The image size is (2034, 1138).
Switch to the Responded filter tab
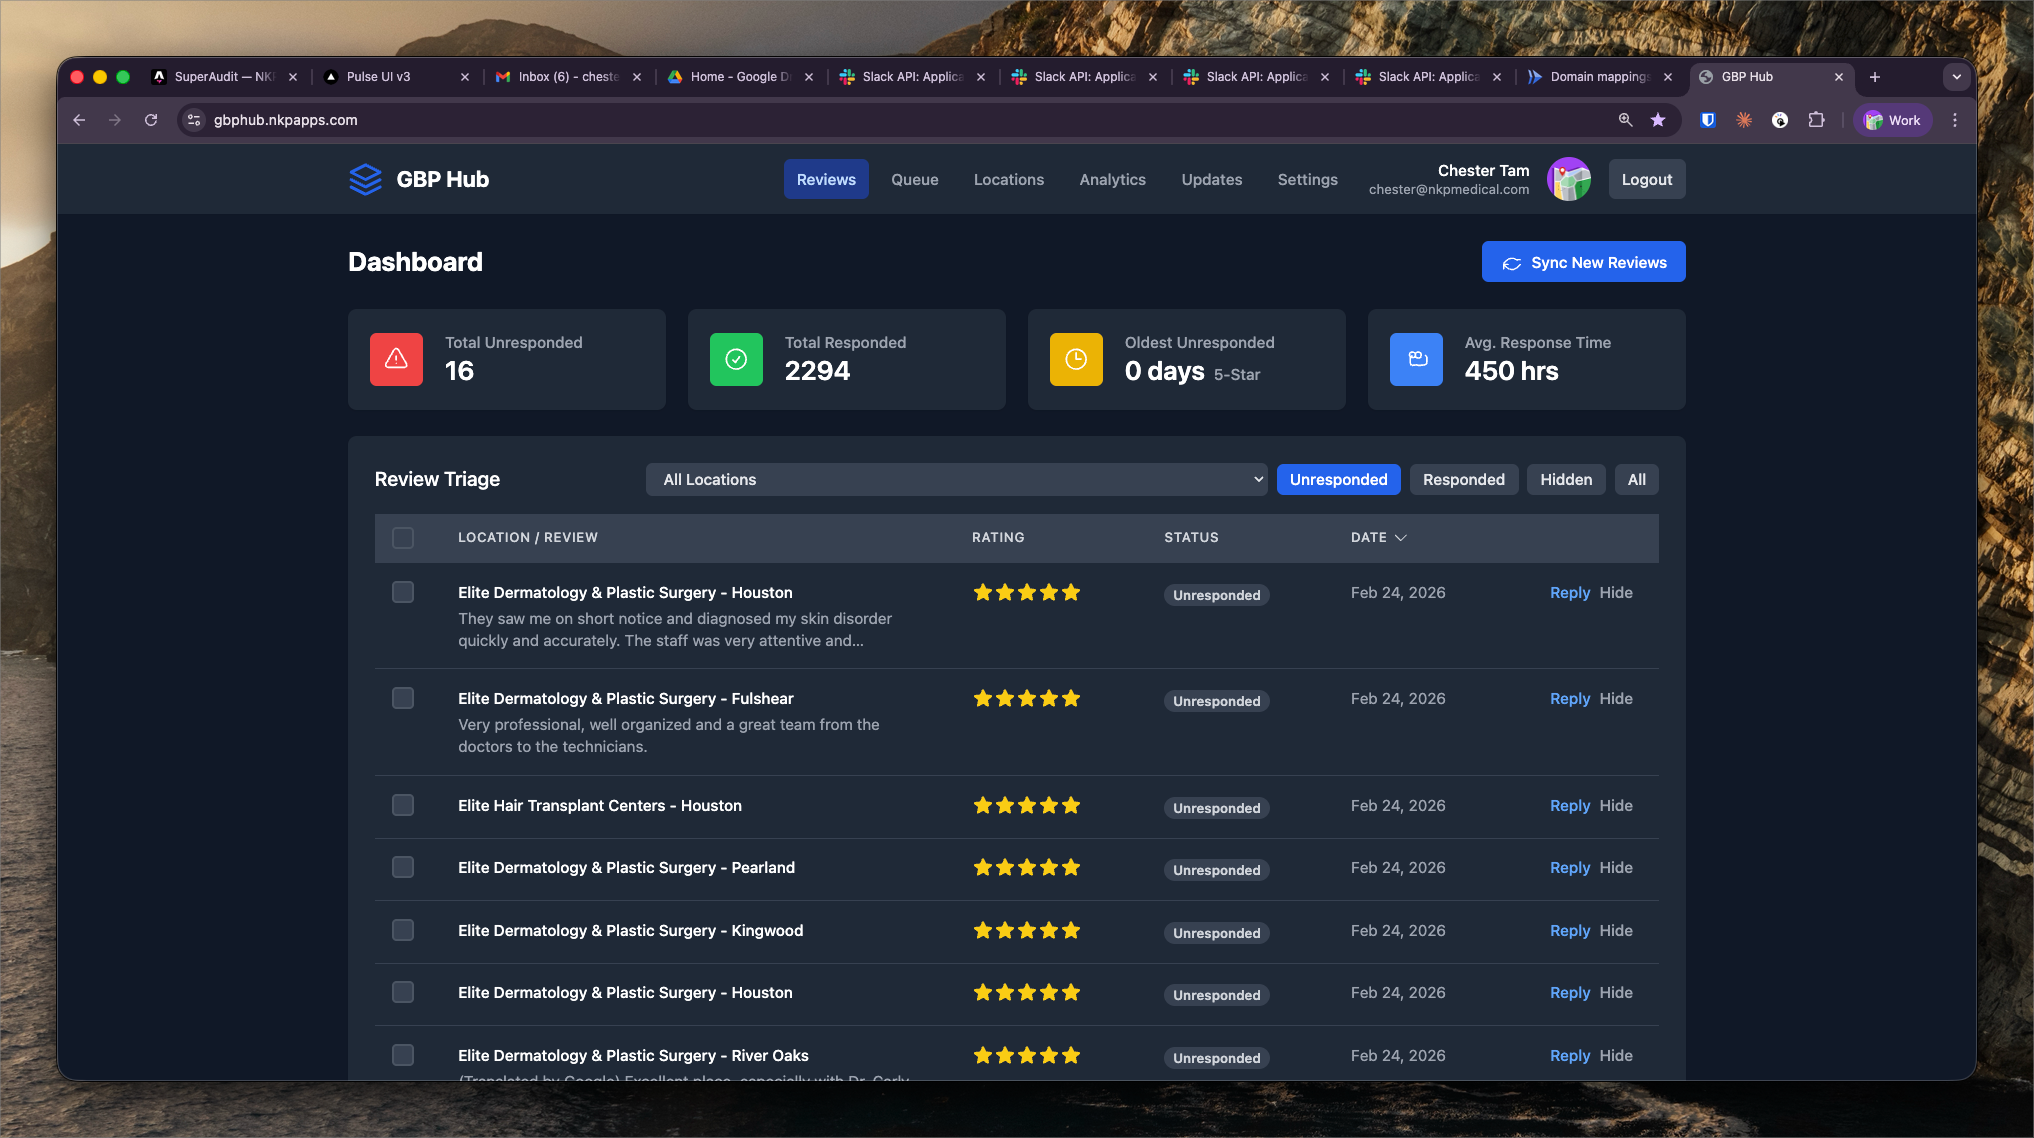[1463, 480]
